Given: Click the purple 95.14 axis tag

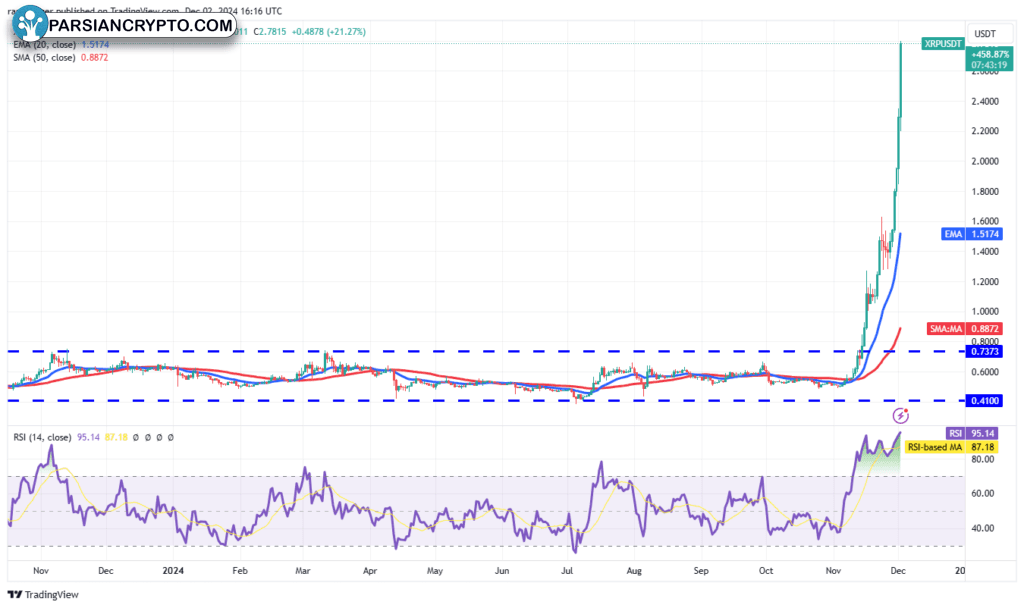Looking at the screenshot, I should tap(982, 434).
